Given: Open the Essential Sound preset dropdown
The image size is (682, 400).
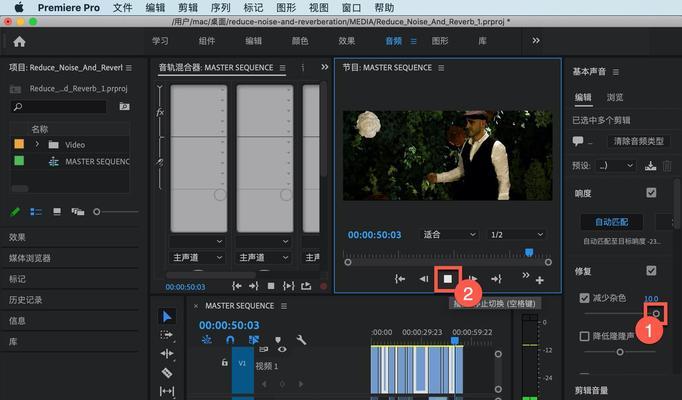Looking at the screenshot, I should (615, 166).
